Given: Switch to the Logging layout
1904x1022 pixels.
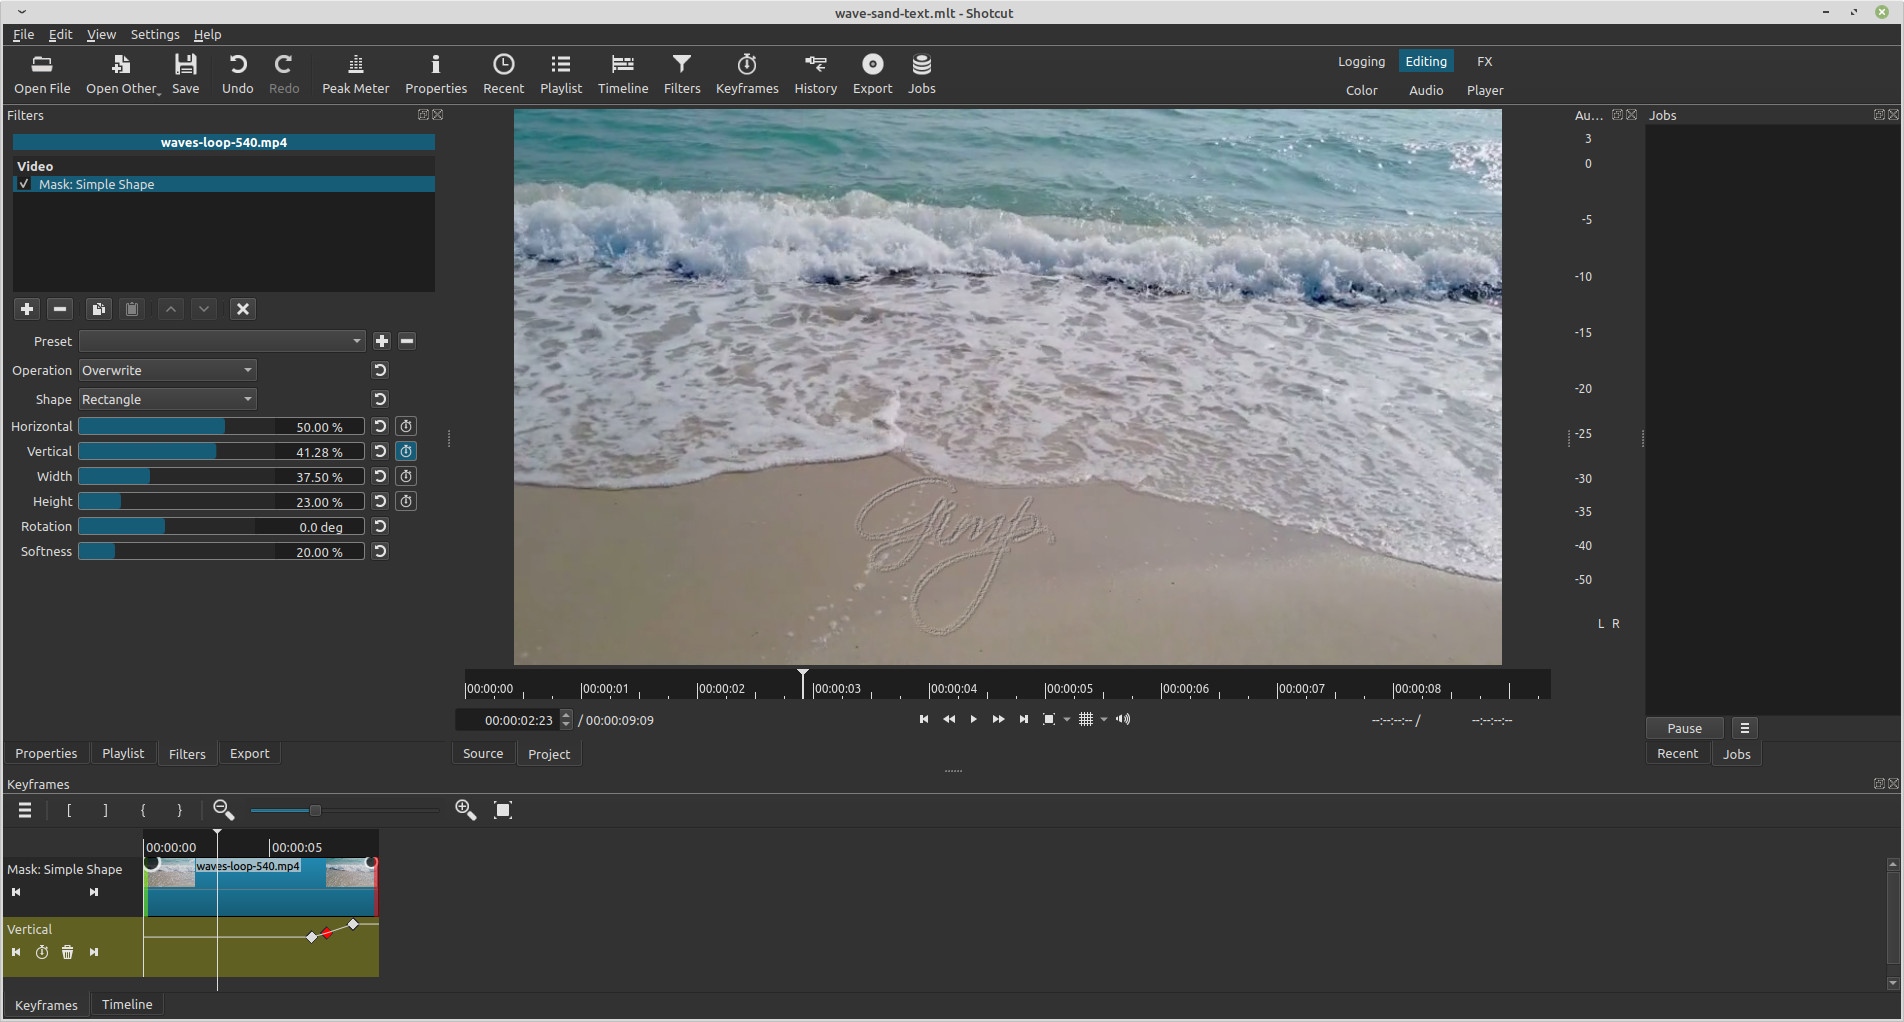Looking at the screenshot, I should [x=1361, y=61].
